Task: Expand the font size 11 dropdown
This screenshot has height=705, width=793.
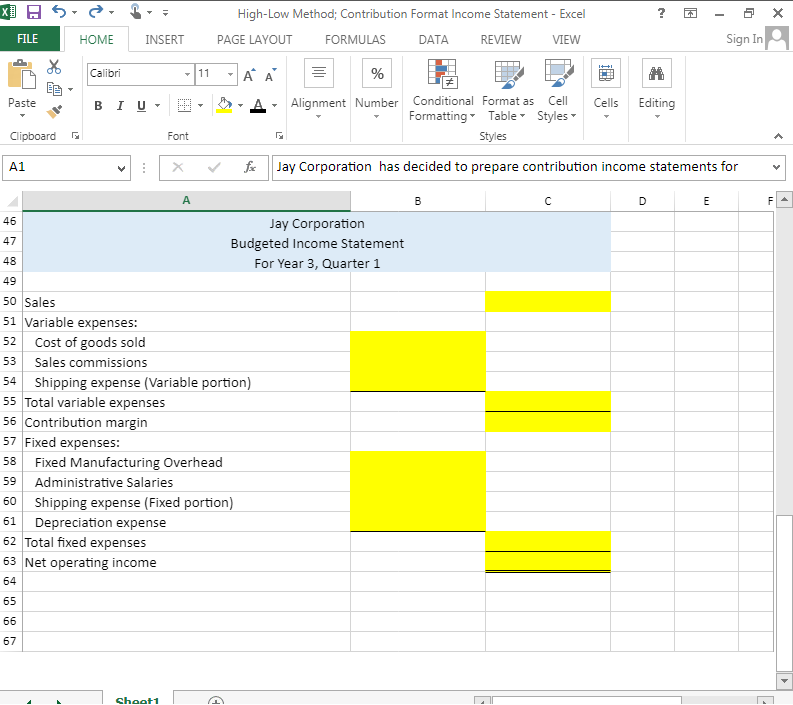Action: pos(231,74)
